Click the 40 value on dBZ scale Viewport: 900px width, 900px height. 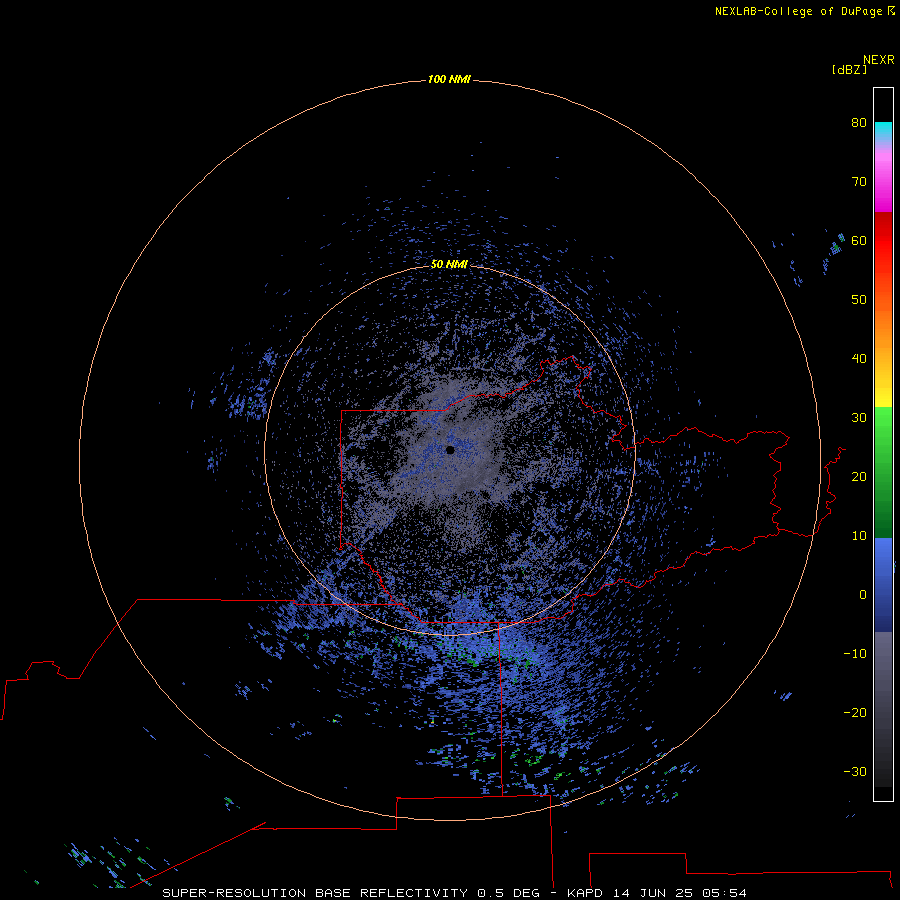point(859,359)
